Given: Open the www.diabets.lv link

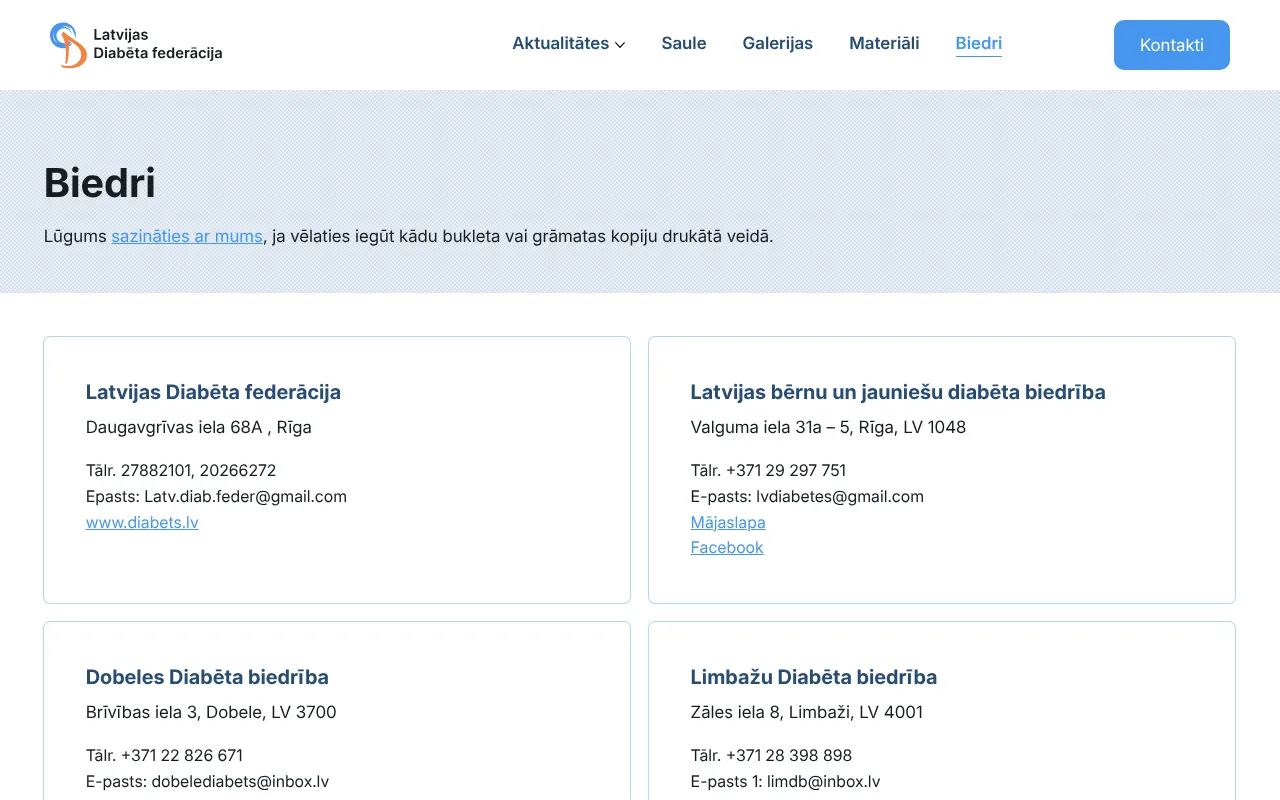Looking at the screenshot, I should pyautogui.click(x=142, y=522).
